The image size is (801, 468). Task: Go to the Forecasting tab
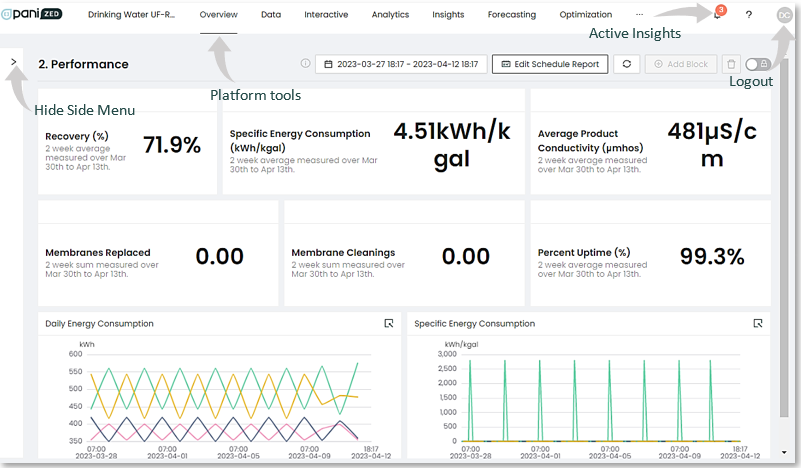pyautogui.click(x=512, y=15)
